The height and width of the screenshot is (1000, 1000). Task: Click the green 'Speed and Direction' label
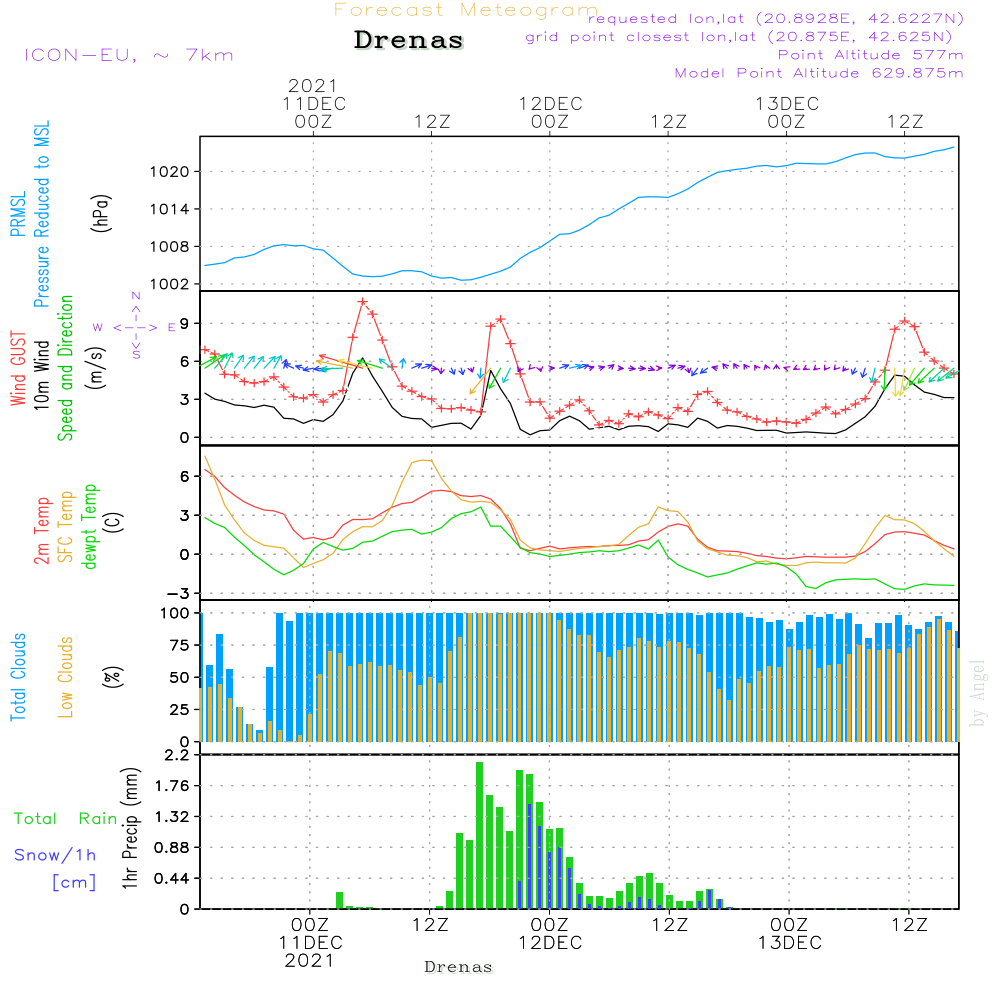(65, 368)
